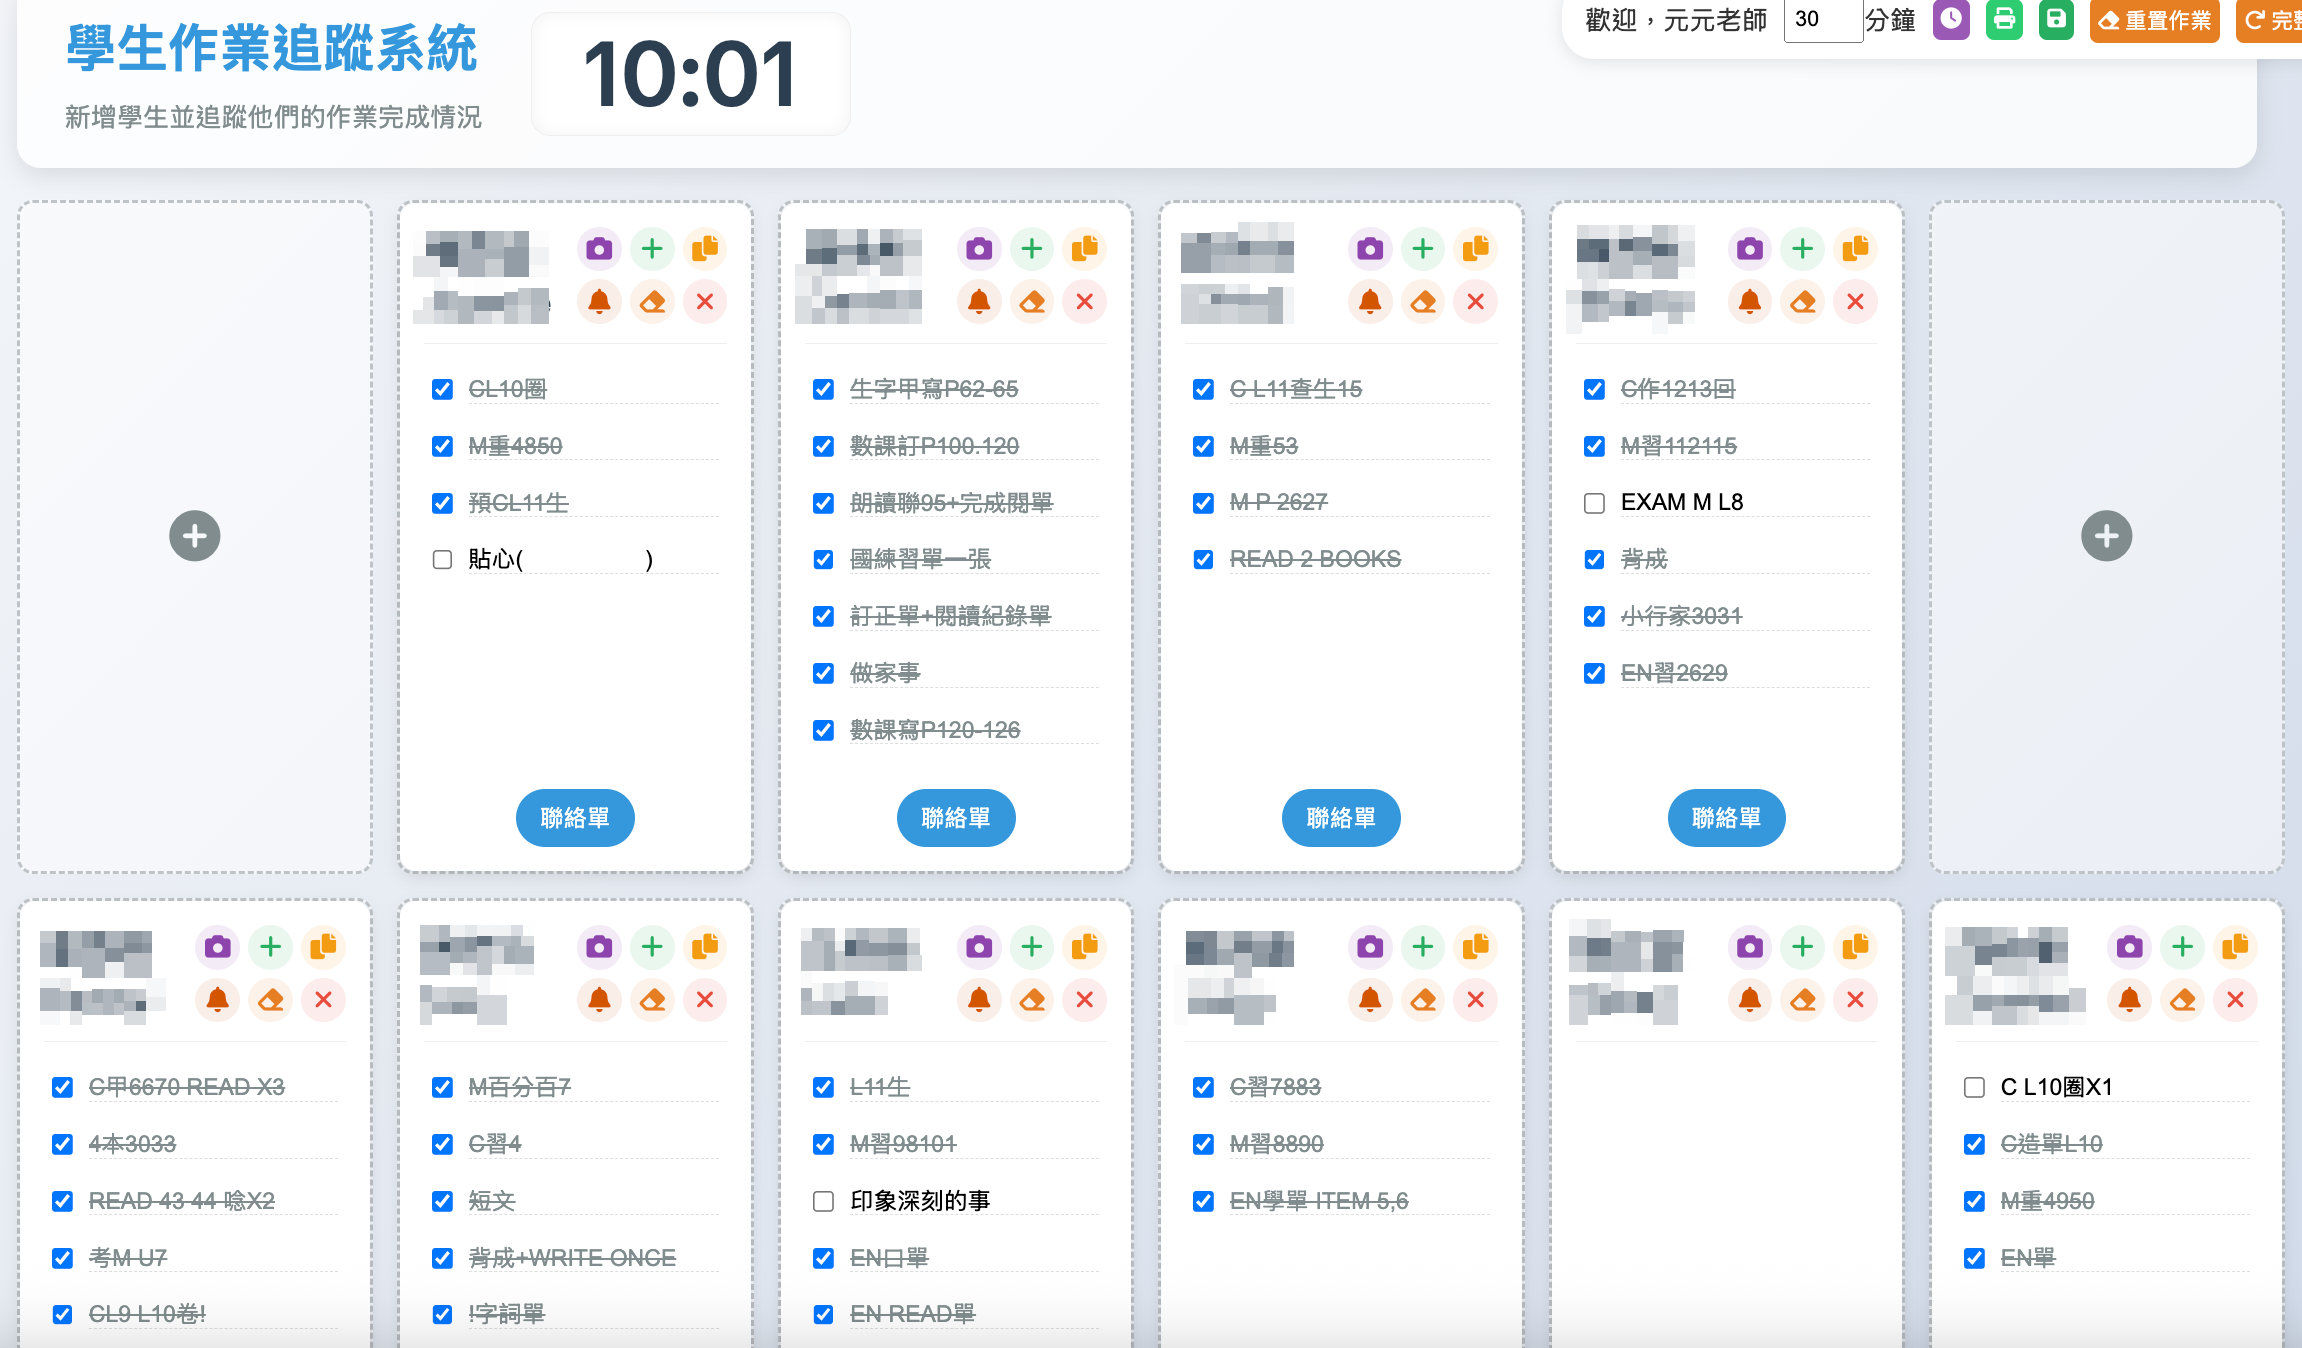Image resolution: width=2302 pixels, height=1348 pixels.
Task: Click camera icon on card with C甲6670 READ X3
Action: [218, 947]
